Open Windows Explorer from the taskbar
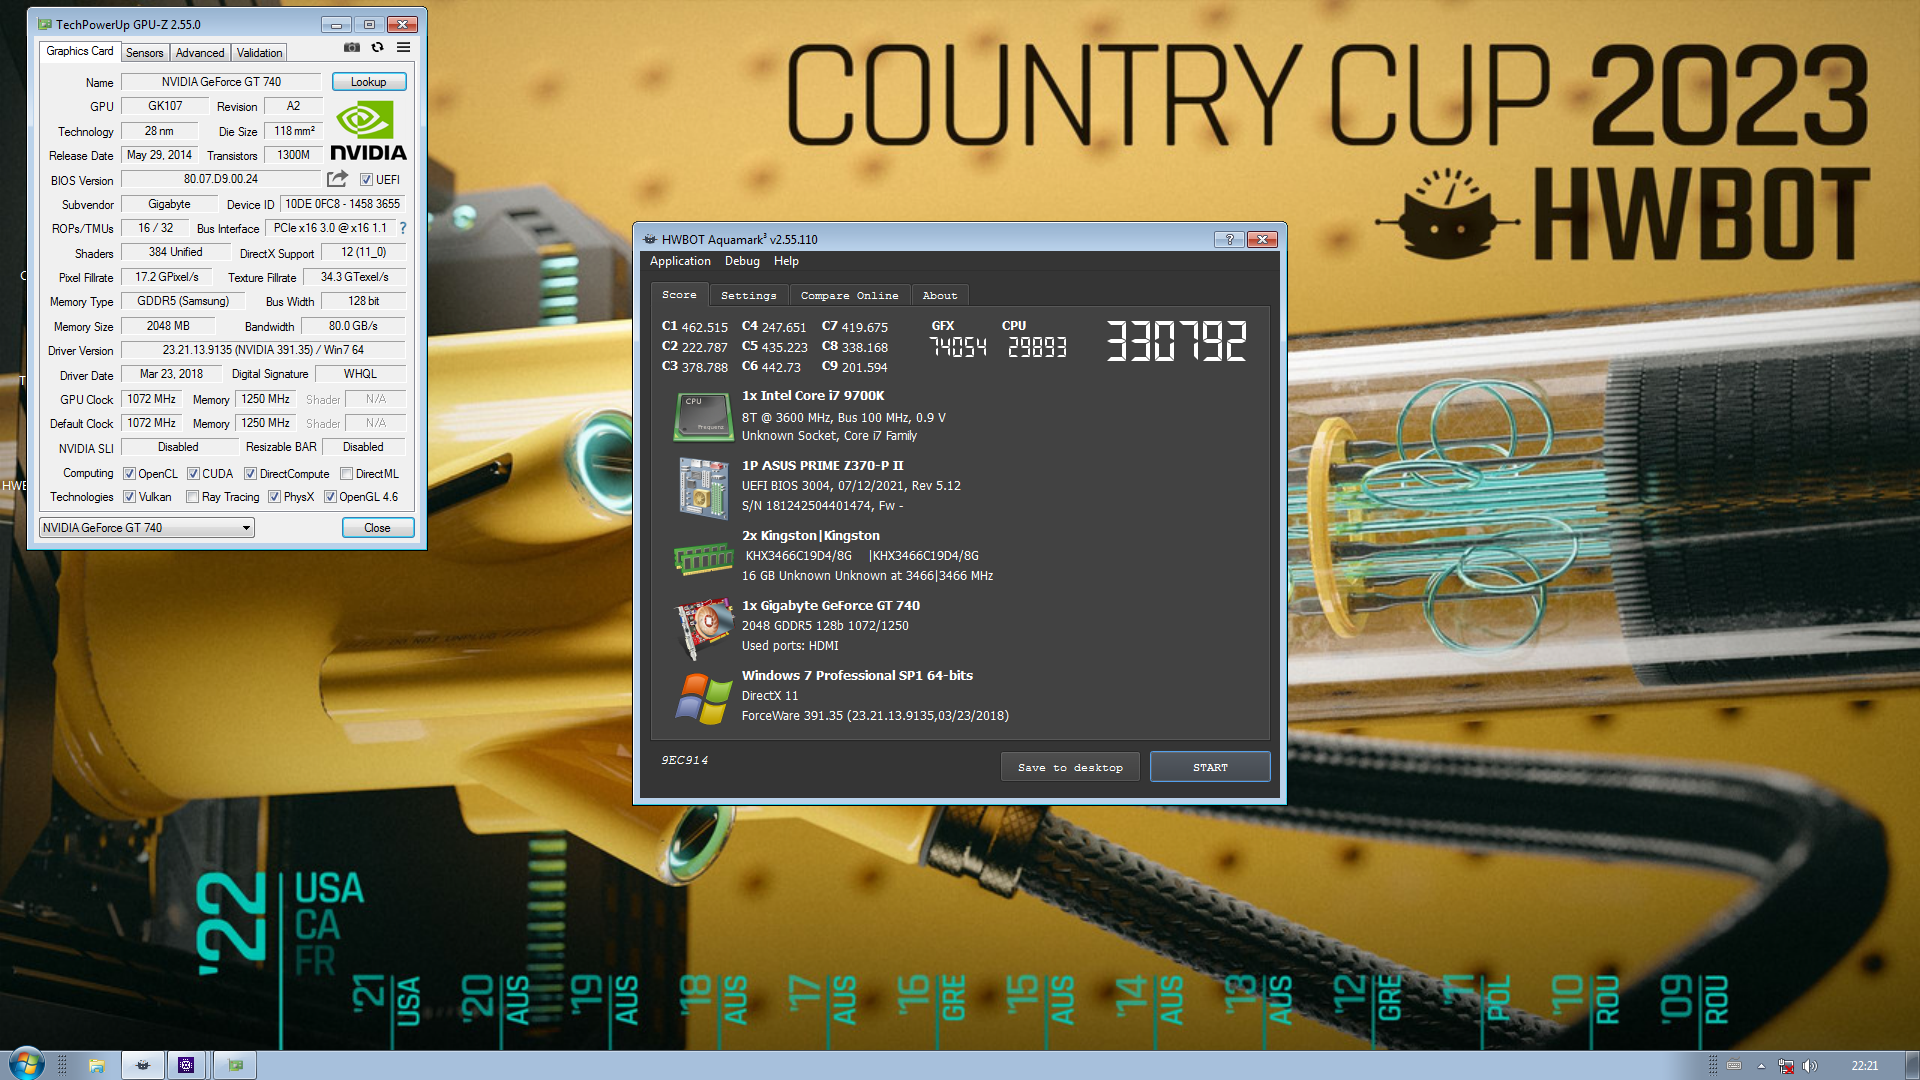 (97, 1065)
